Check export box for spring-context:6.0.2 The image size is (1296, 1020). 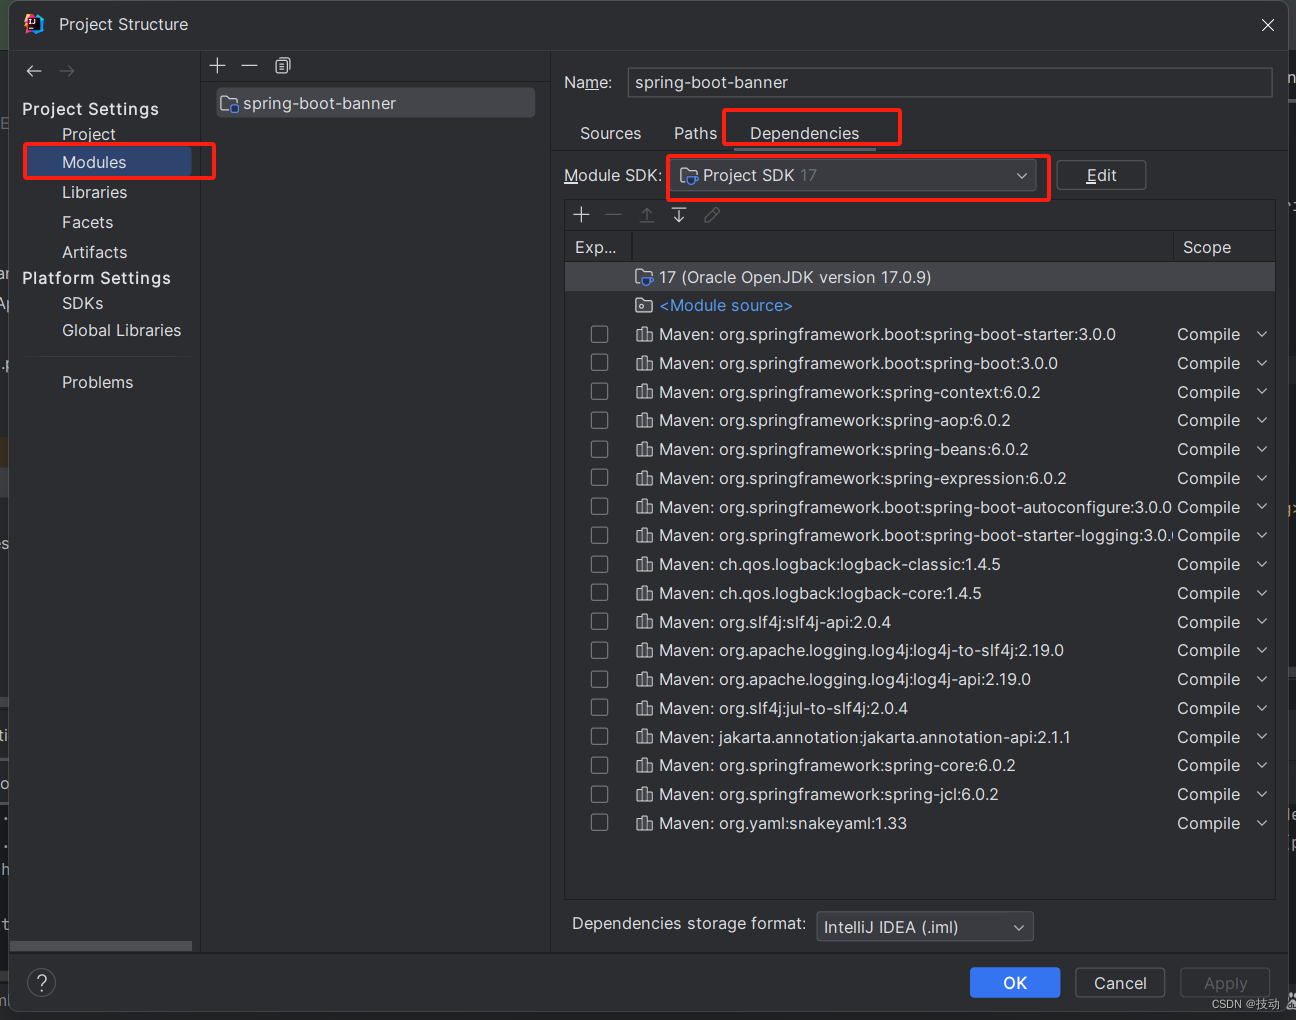pos(599,391)
